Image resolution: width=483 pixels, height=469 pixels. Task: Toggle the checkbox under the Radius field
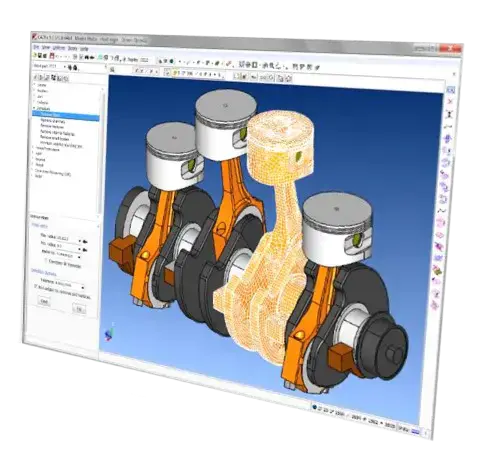(46, 261)
